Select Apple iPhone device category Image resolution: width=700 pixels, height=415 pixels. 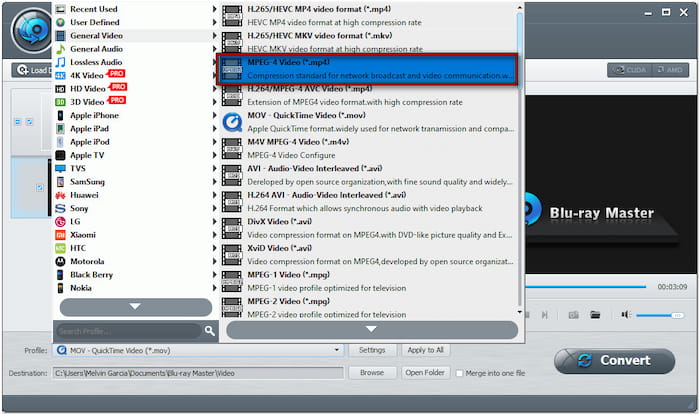tap(94, 115)
